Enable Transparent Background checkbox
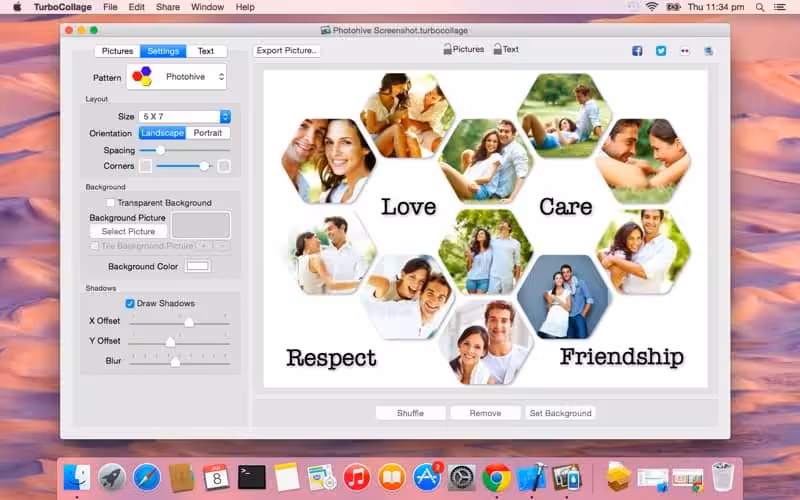This screenshot has width=800, height=500. click(x=110, y=203)
